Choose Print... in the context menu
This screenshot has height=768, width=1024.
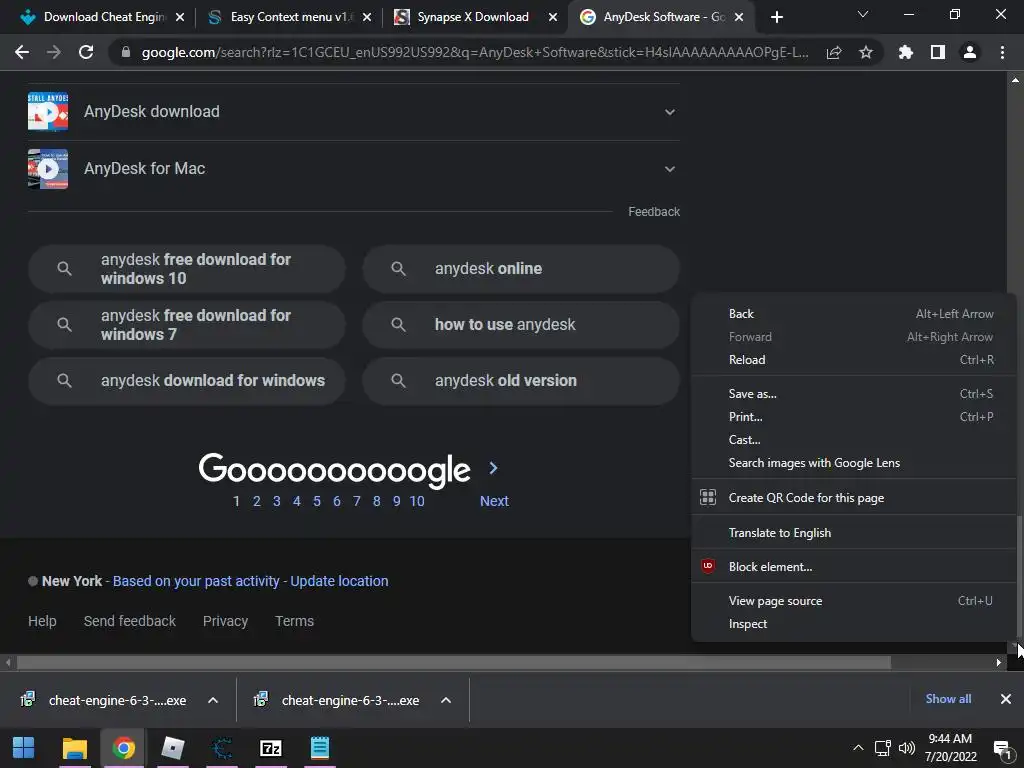[x=854, y=417]
